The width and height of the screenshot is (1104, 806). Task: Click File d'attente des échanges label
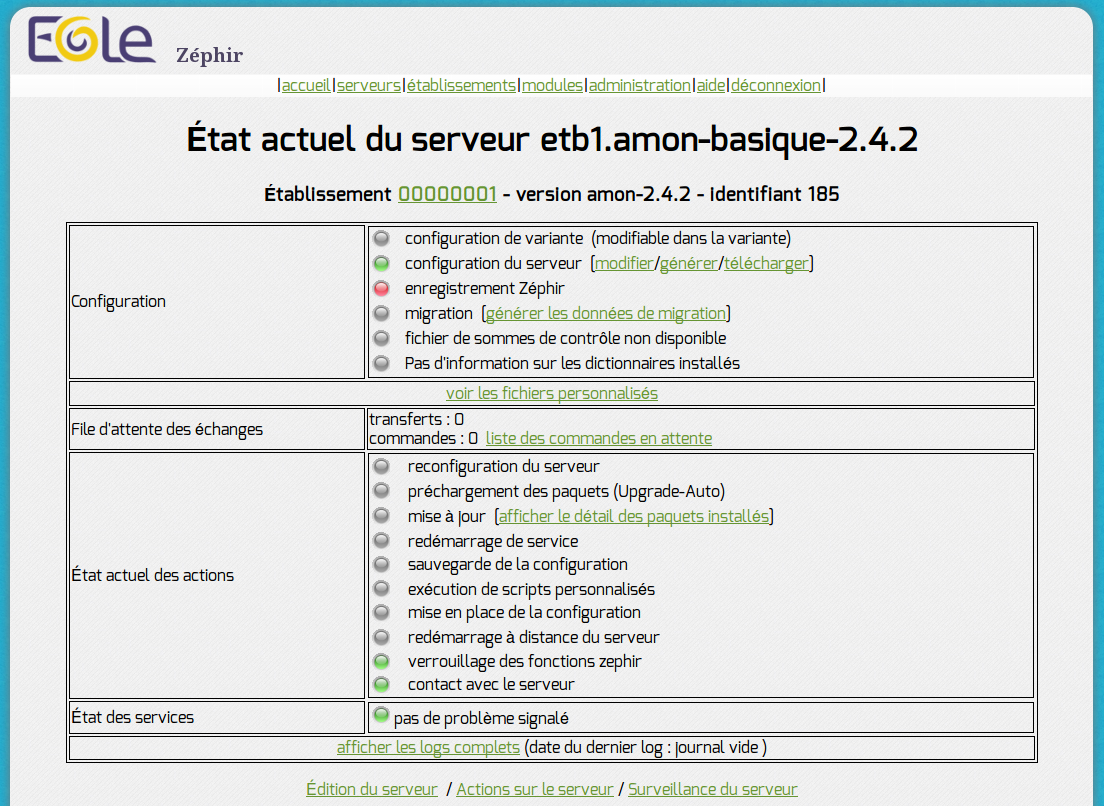click(x=167, y=429)
